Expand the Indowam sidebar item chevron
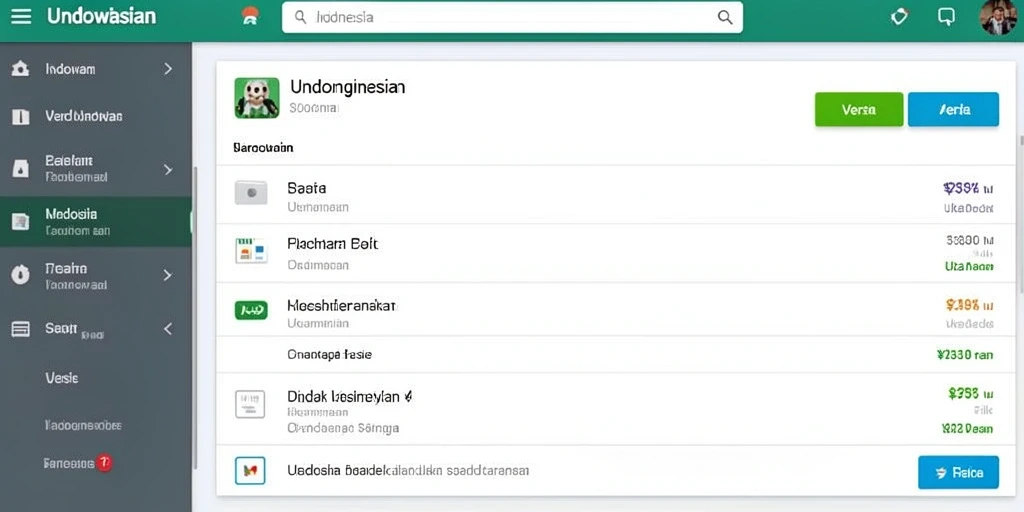The width and height of the screenshot is (1024, 512). point(168,69)
